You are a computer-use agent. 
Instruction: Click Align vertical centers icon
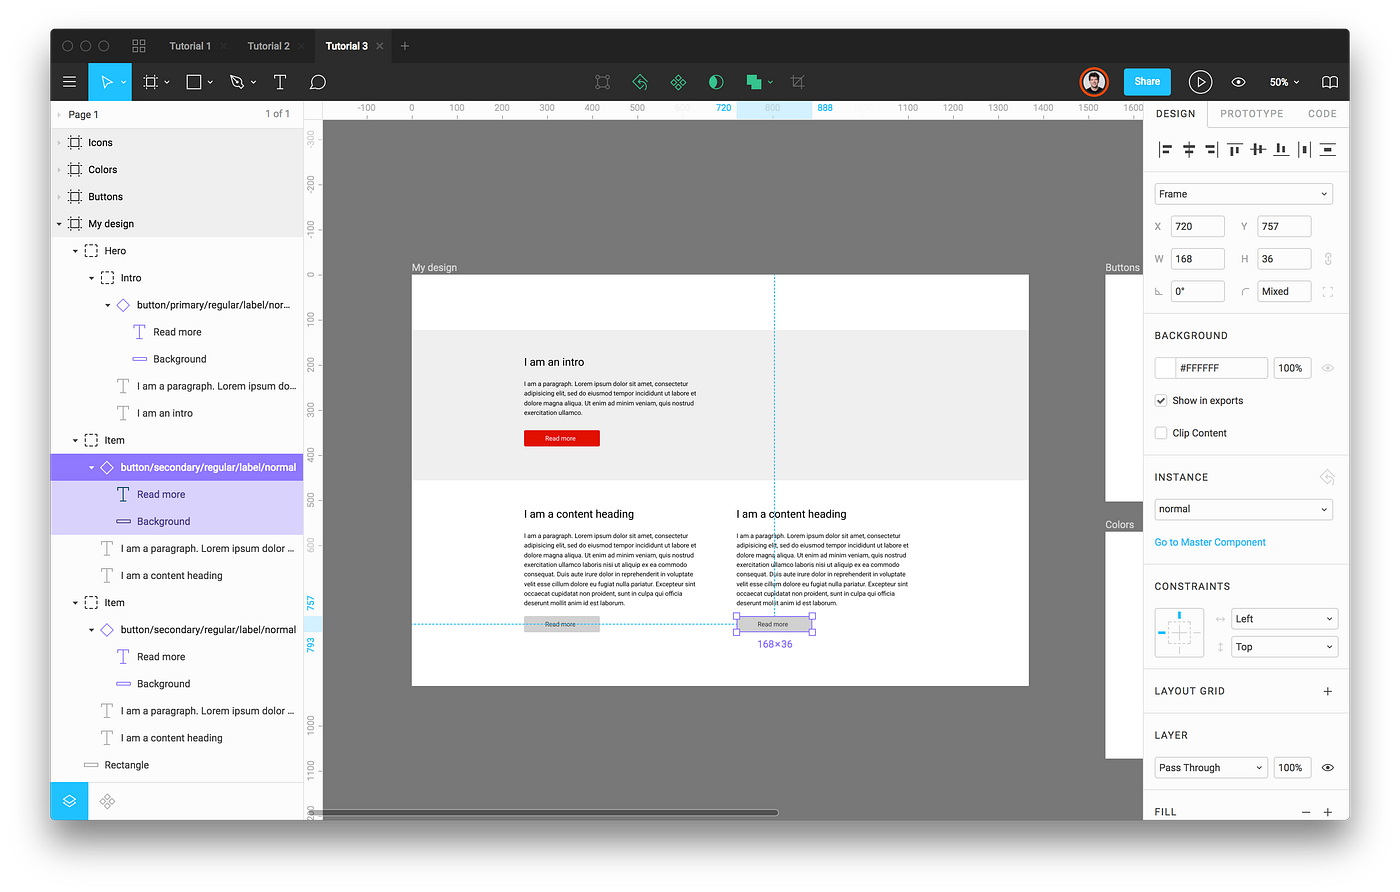[x=1258, y=149]
